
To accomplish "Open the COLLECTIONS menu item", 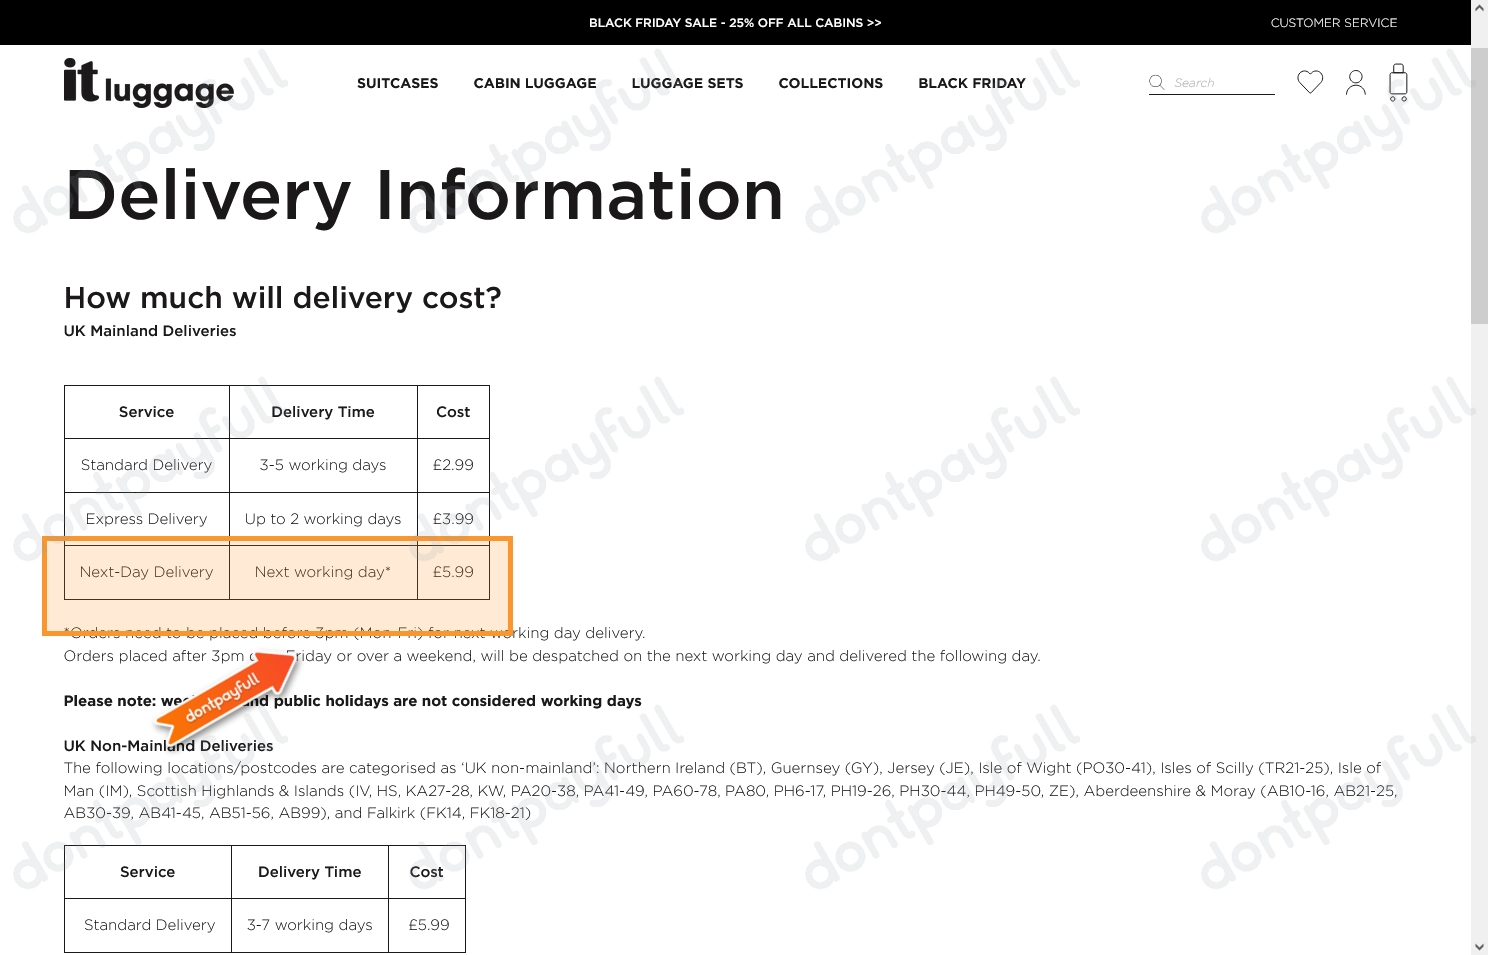I will coord(830,83).
